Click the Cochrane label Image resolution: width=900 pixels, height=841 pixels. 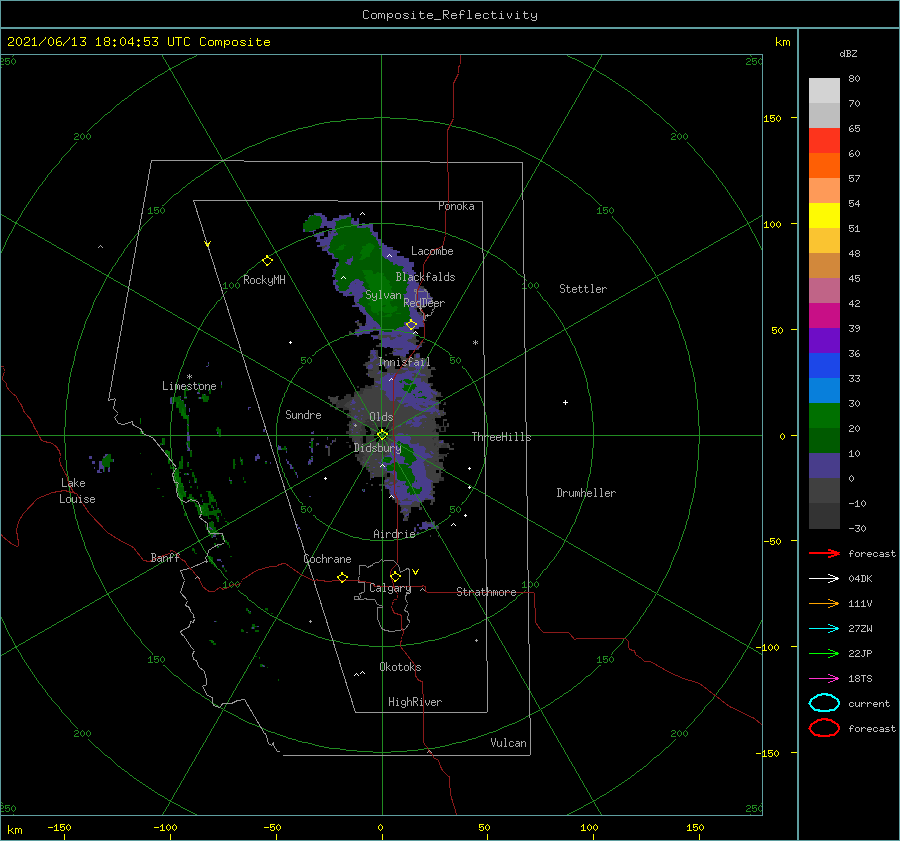pos(327,559)
